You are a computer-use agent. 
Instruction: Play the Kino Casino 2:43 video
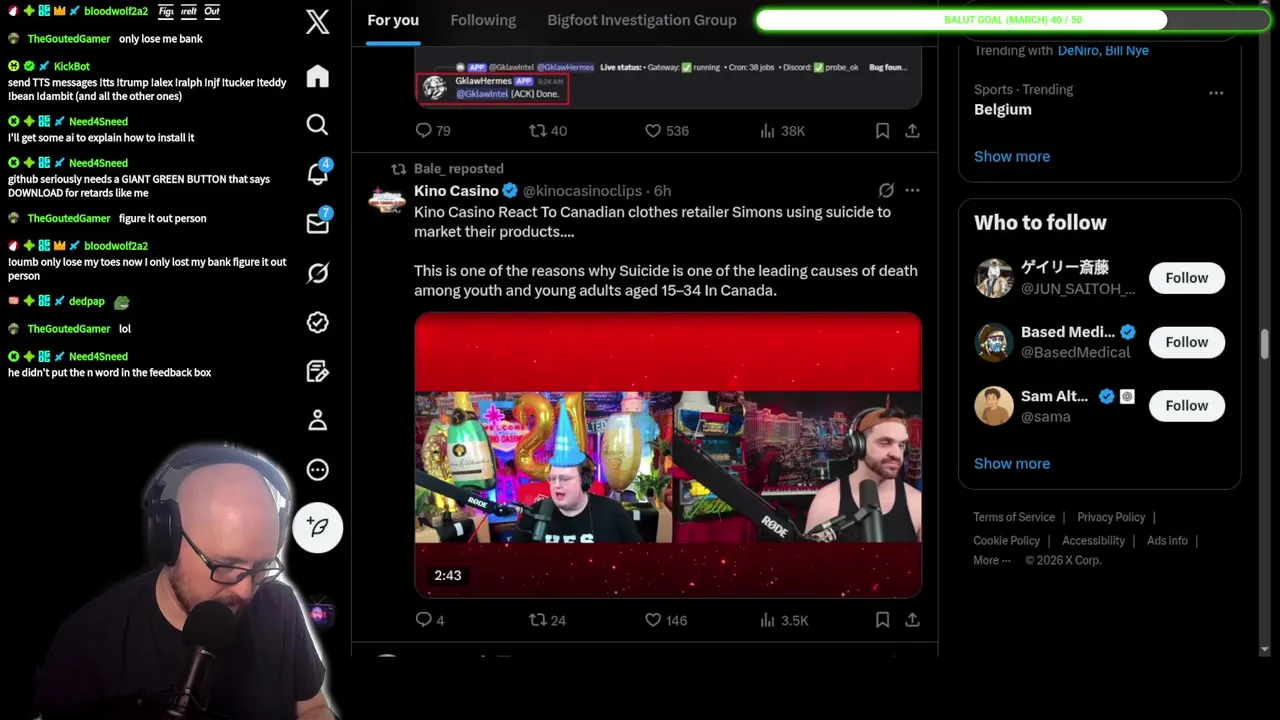click(668, 455)
